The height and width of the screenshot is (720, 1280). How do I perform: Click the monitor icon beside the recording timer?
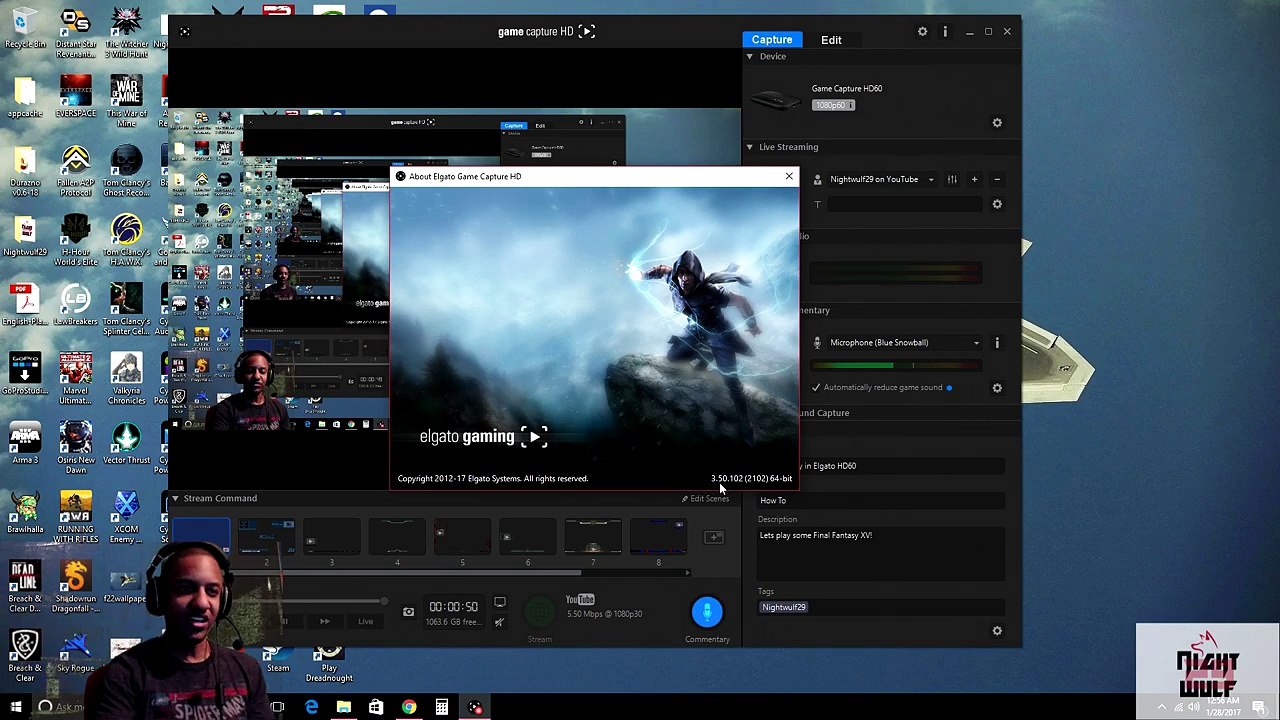(500, 603)
